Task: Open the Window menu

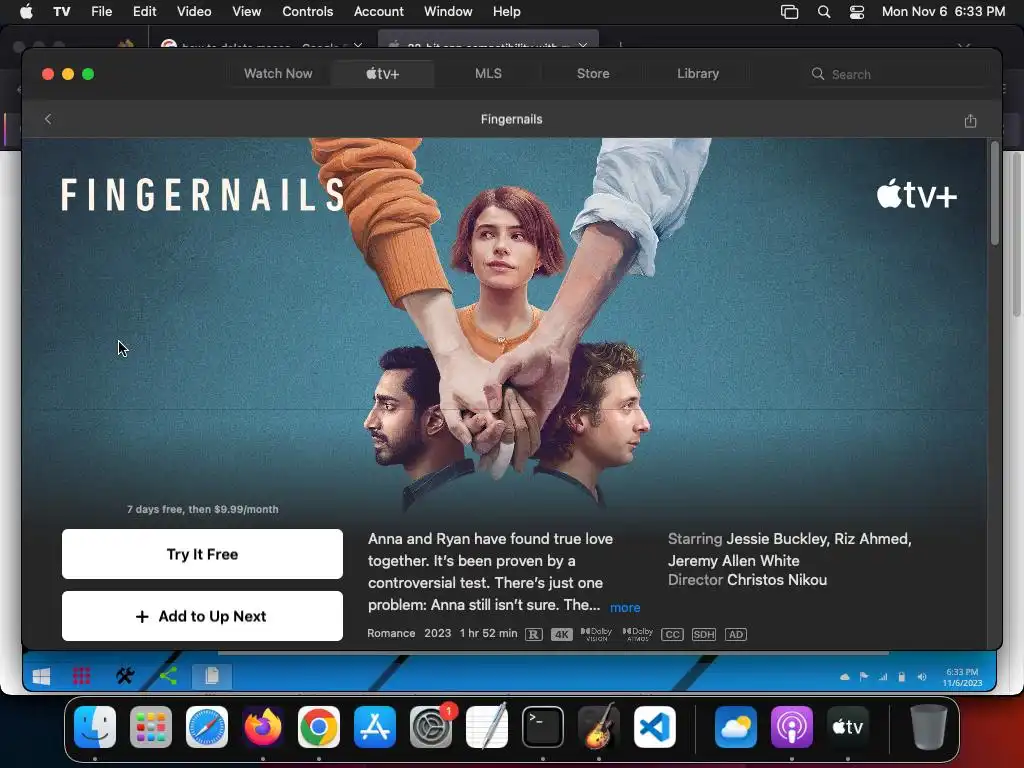Action: pyautogui.click(x=448, y=12)
